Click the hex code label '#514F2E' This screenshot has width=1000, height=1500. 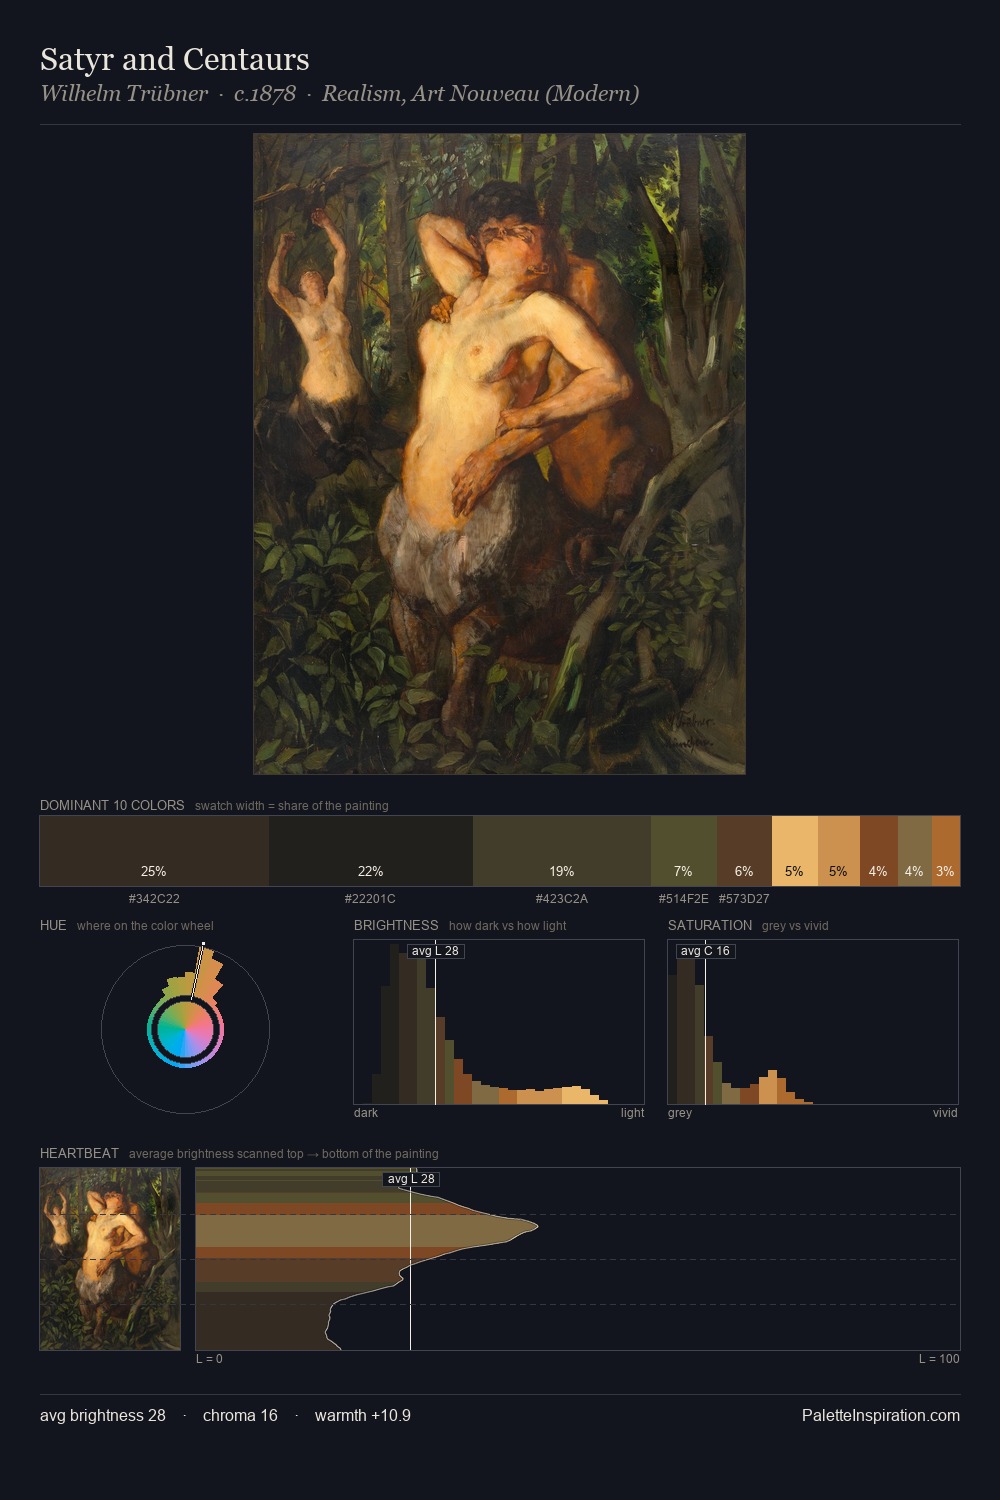coord(684,898)
